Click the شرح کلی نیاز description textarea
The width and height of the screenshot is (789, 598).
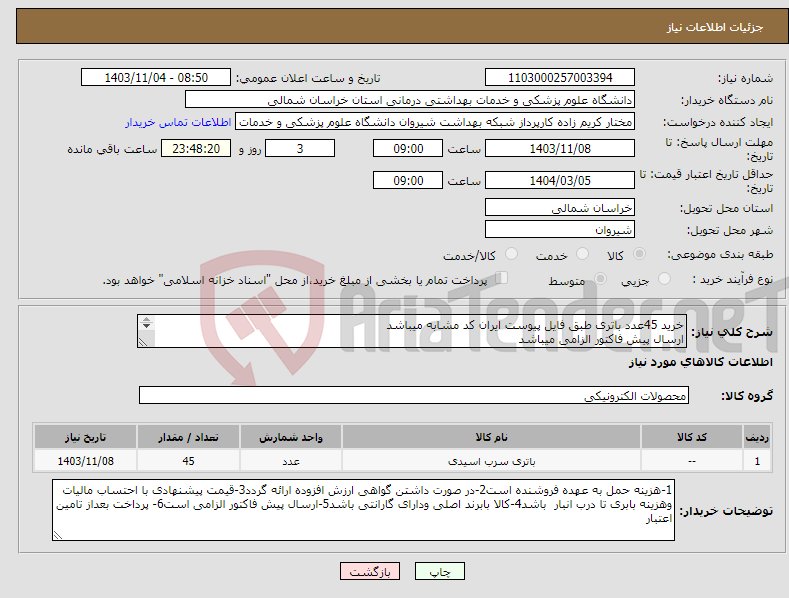(412, 331)
